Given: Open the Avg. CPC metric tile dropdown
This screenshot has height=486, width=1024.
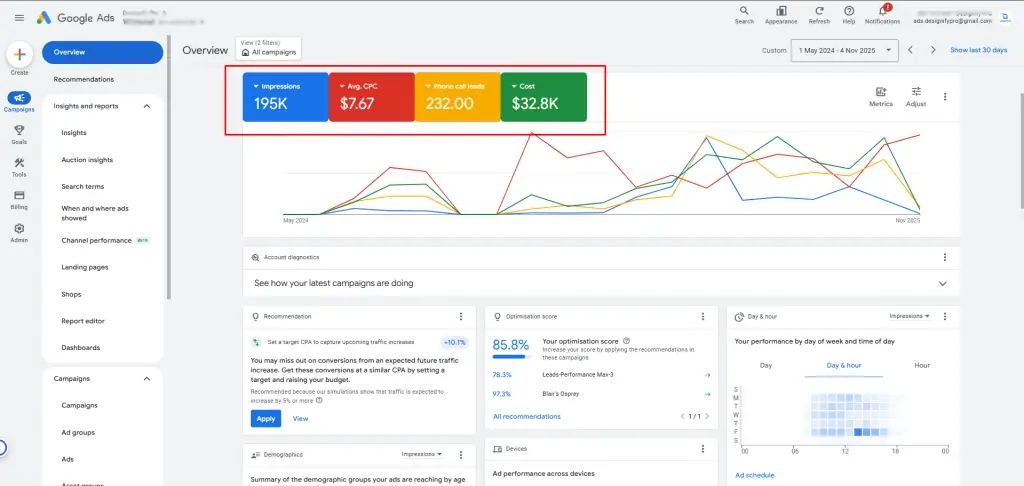Looking at the screenshot, I should (x=342, y=86).
